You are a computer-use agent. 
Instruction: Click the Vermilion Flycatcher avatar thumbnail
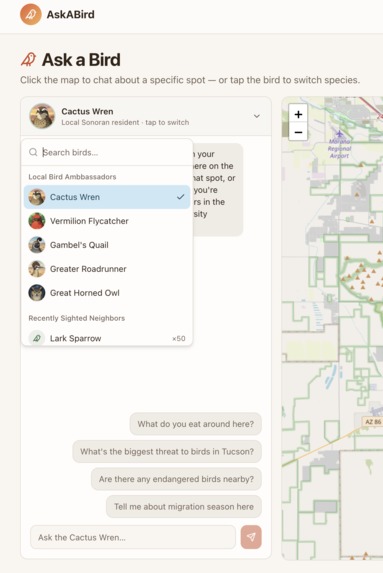point(37,221)
